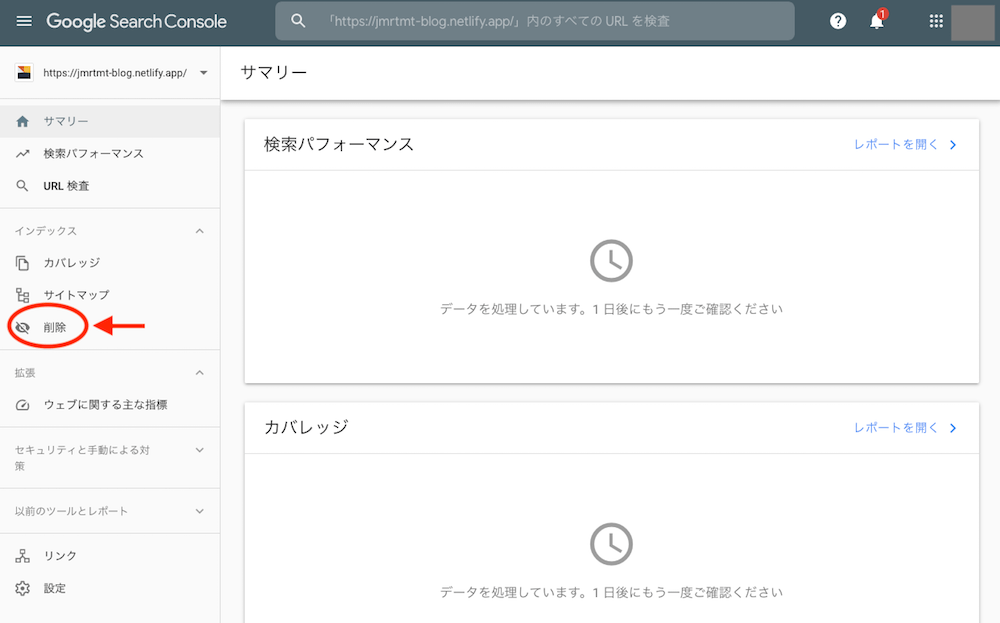
Task: Click the home icon next to サマリー
Action: (22, 121)
